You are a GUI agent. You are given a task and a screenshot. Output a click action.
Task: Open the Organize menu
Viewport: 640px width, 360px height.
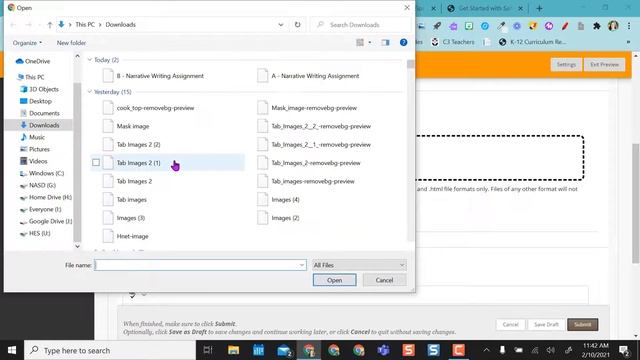(x=27, y=42)
